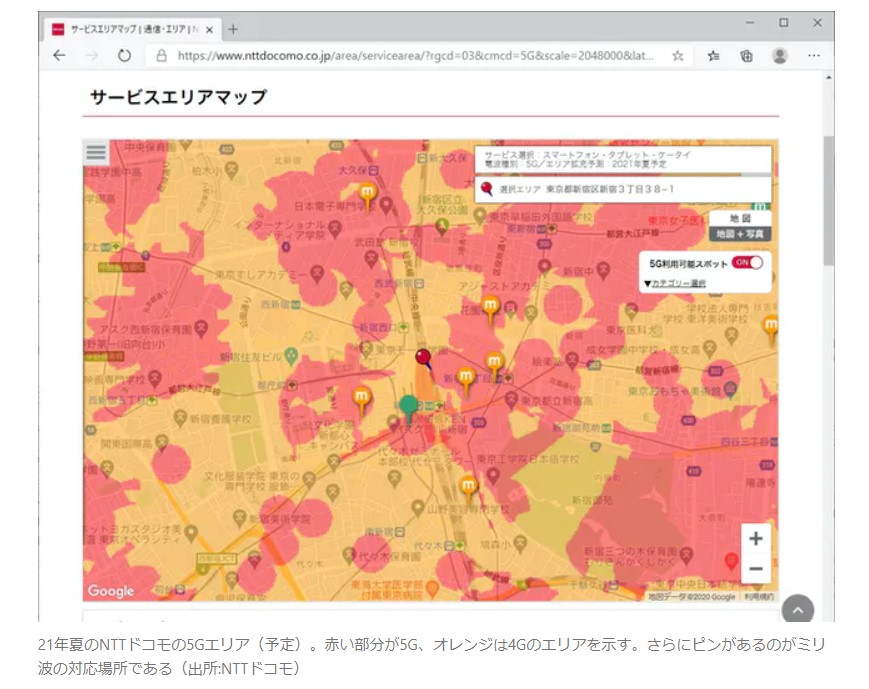
Task: Zoom out the map with minus button
Action: point(755,568)
